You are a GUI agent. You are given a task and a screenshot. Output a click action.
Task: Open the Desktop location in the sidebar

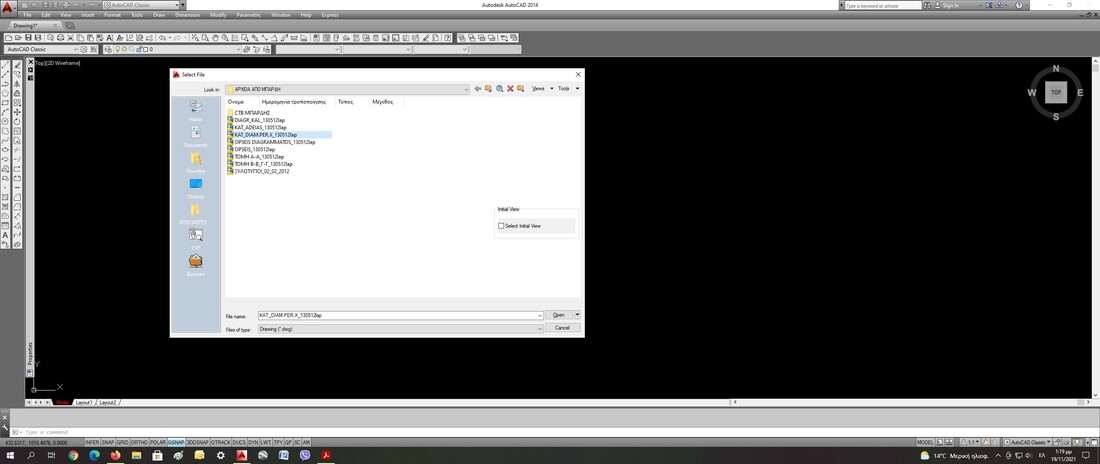tap(195, 185)
